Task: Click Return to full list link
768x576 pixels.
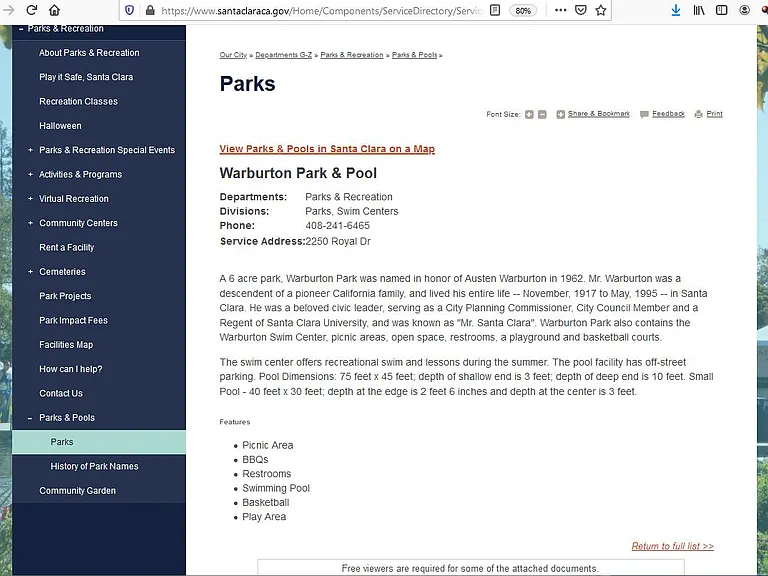Action: coord(672,546)
